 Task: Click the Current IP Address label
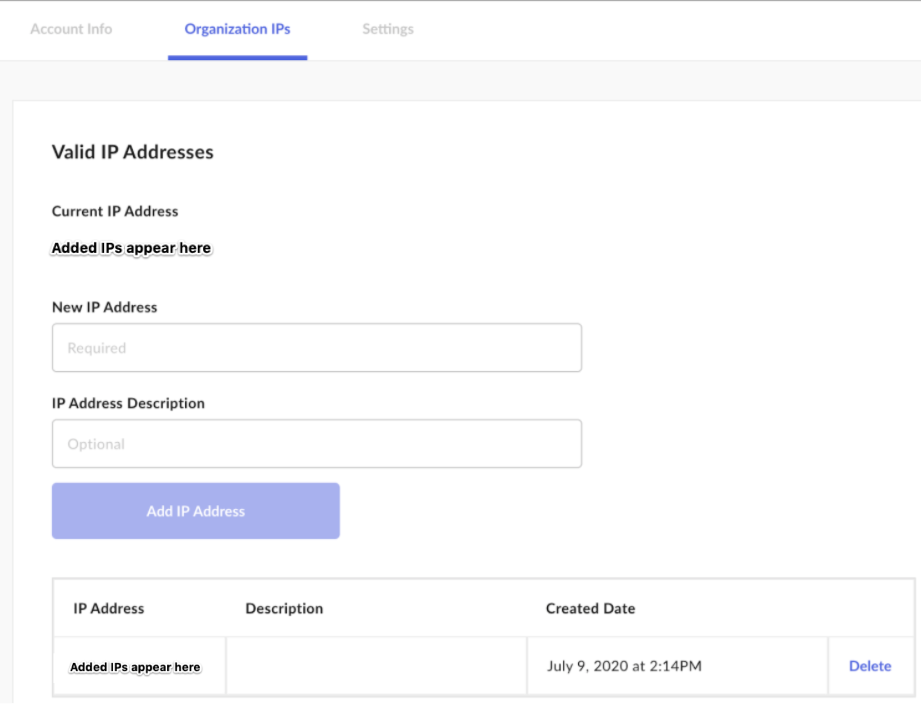[x=115, y=211]
